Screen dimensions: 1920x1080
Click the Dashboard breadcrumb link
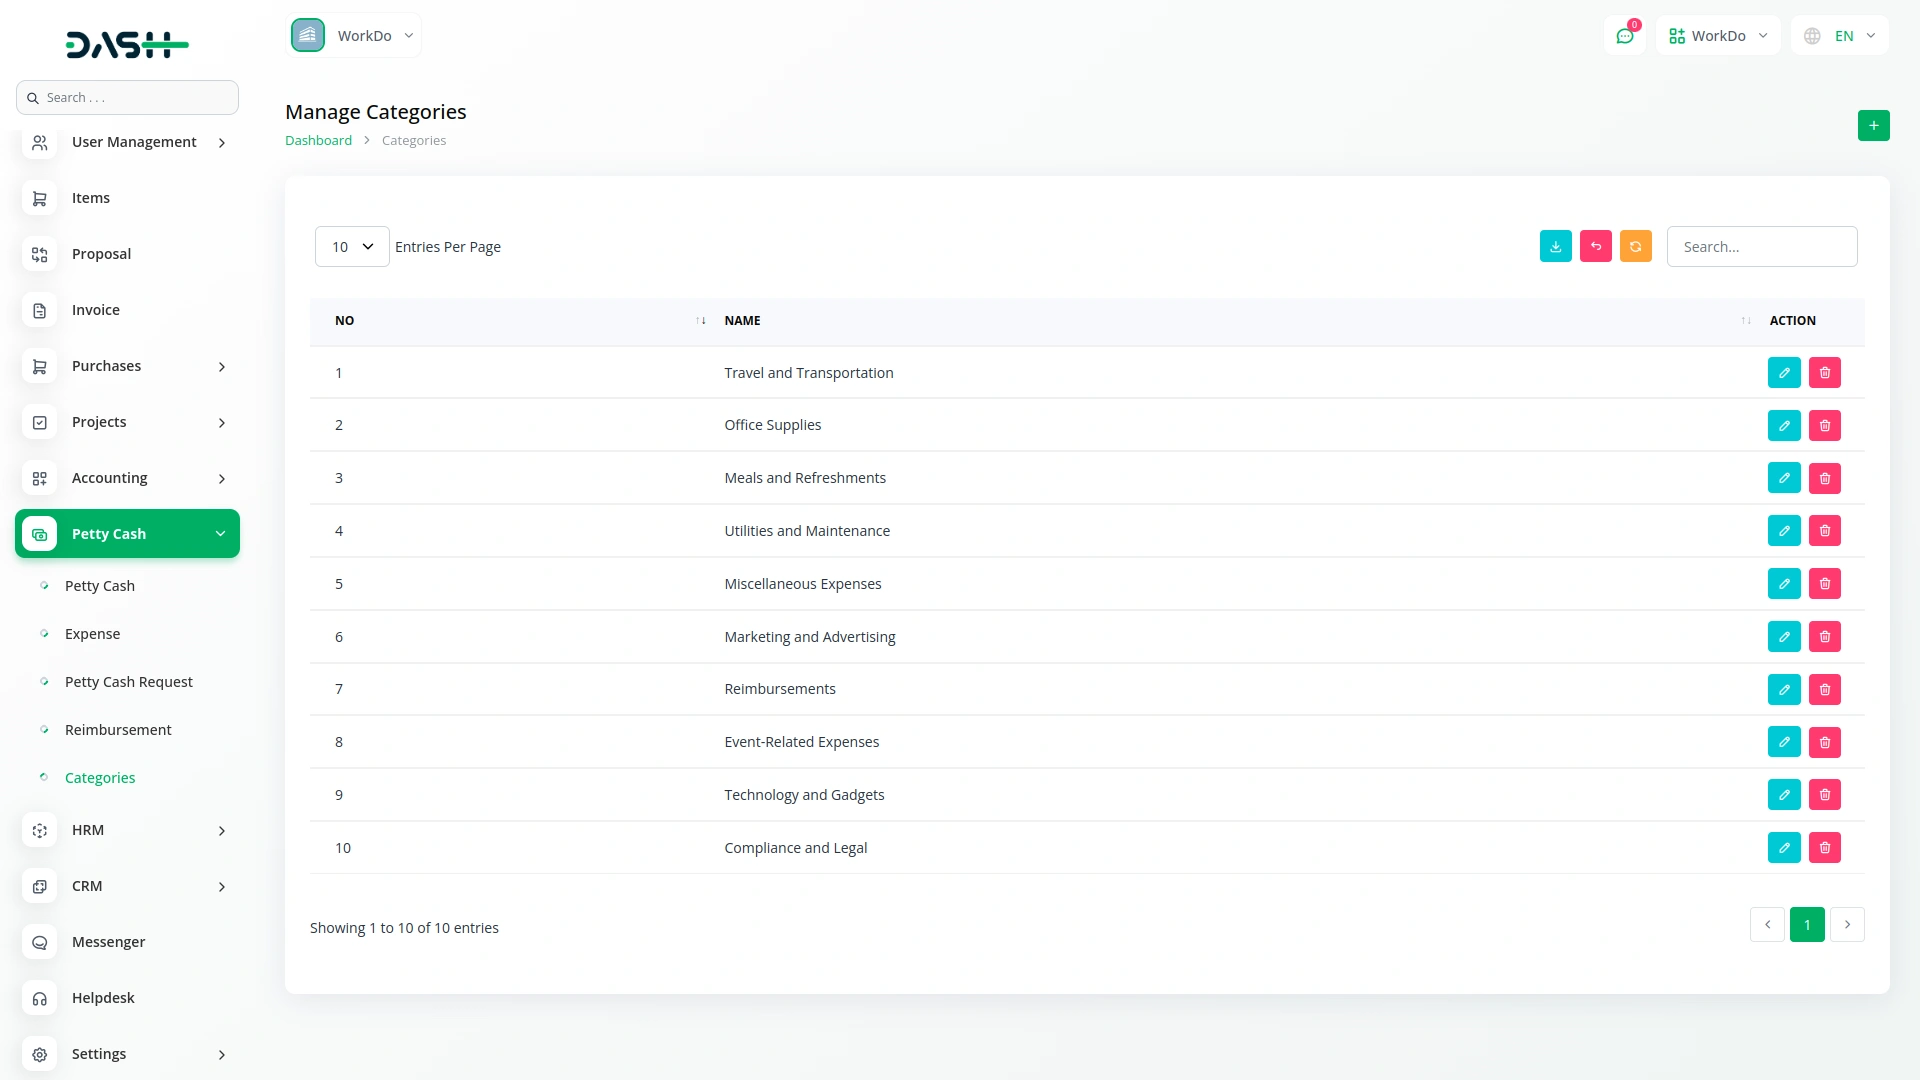(x=318, y=140)
